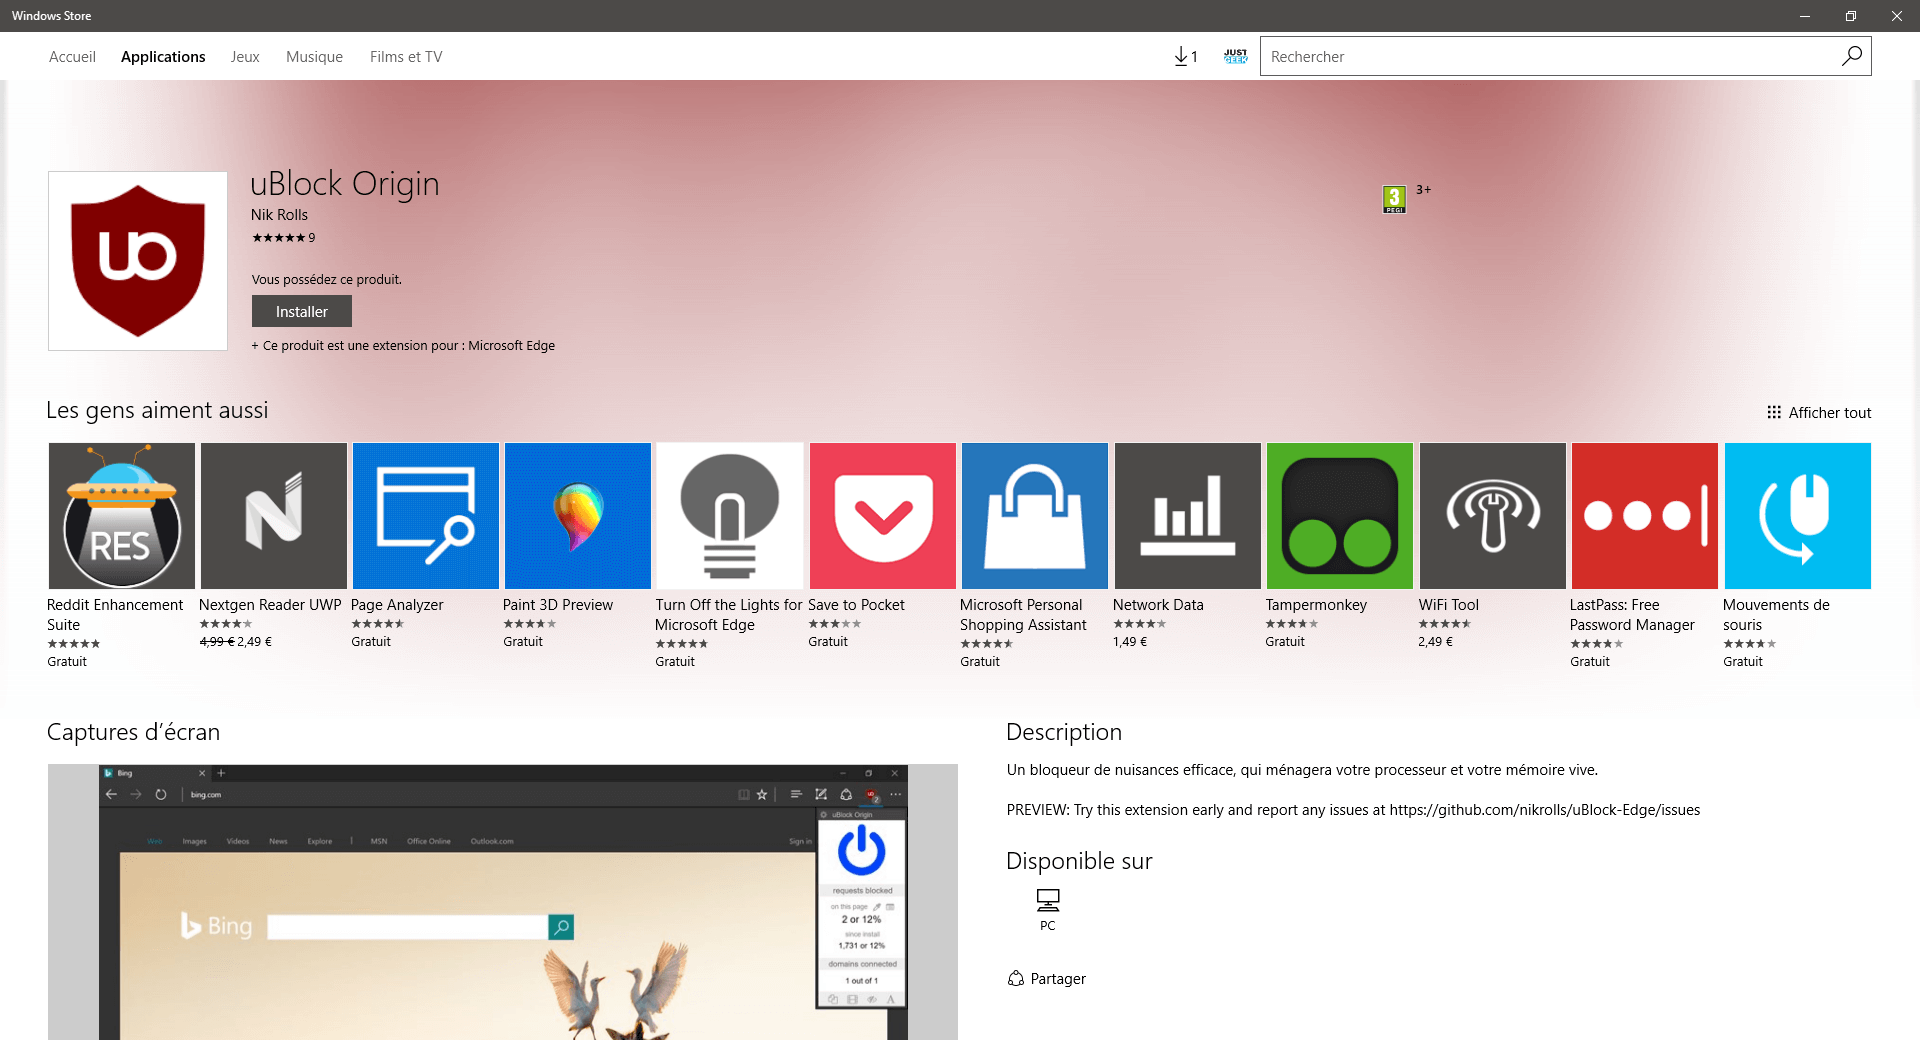Viewport: 1920px width, 1040px height.
Task: Open Turn Off the Lights lightbulb icon
Action: (730, 516)
